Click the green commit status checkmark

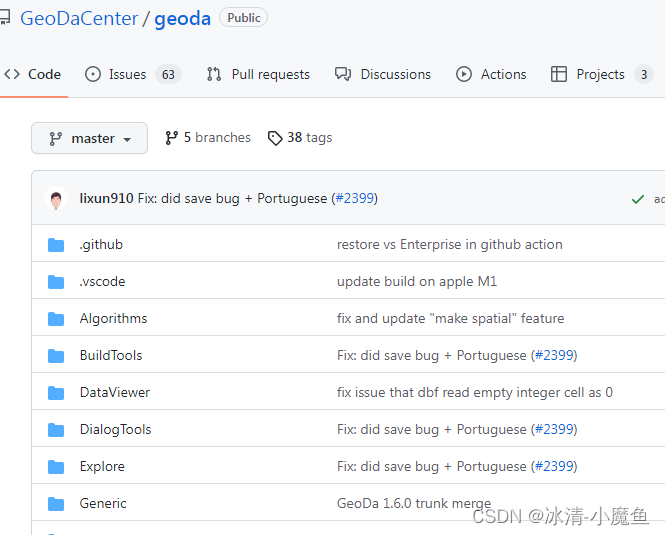point(637,199)
